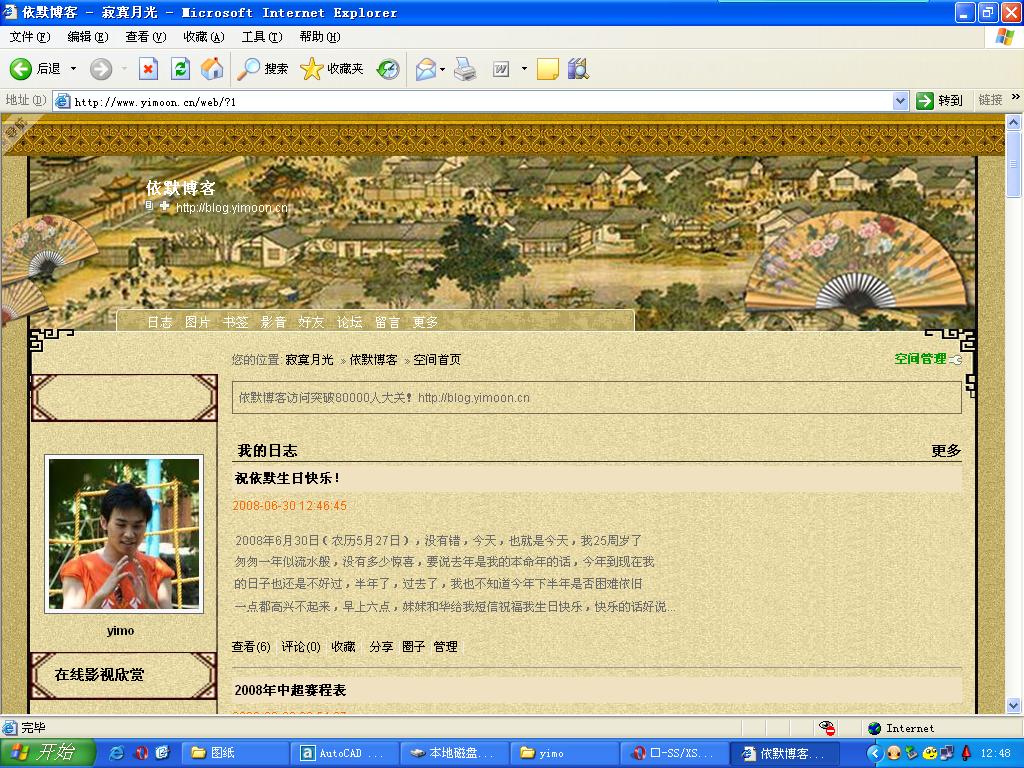Open the 开始 Start button

pyautogui.click(x=48, y=753)
